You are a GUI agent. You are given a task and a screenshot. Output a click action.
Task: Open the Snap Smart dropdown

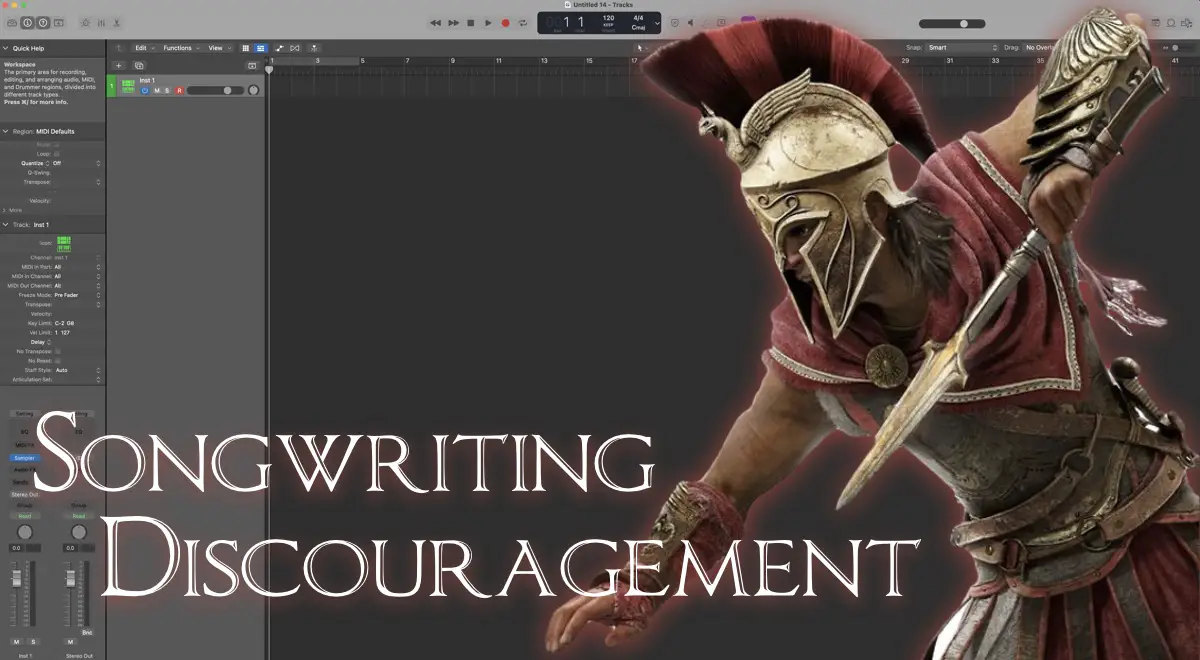pyautogui.click(x=962, y=48)
